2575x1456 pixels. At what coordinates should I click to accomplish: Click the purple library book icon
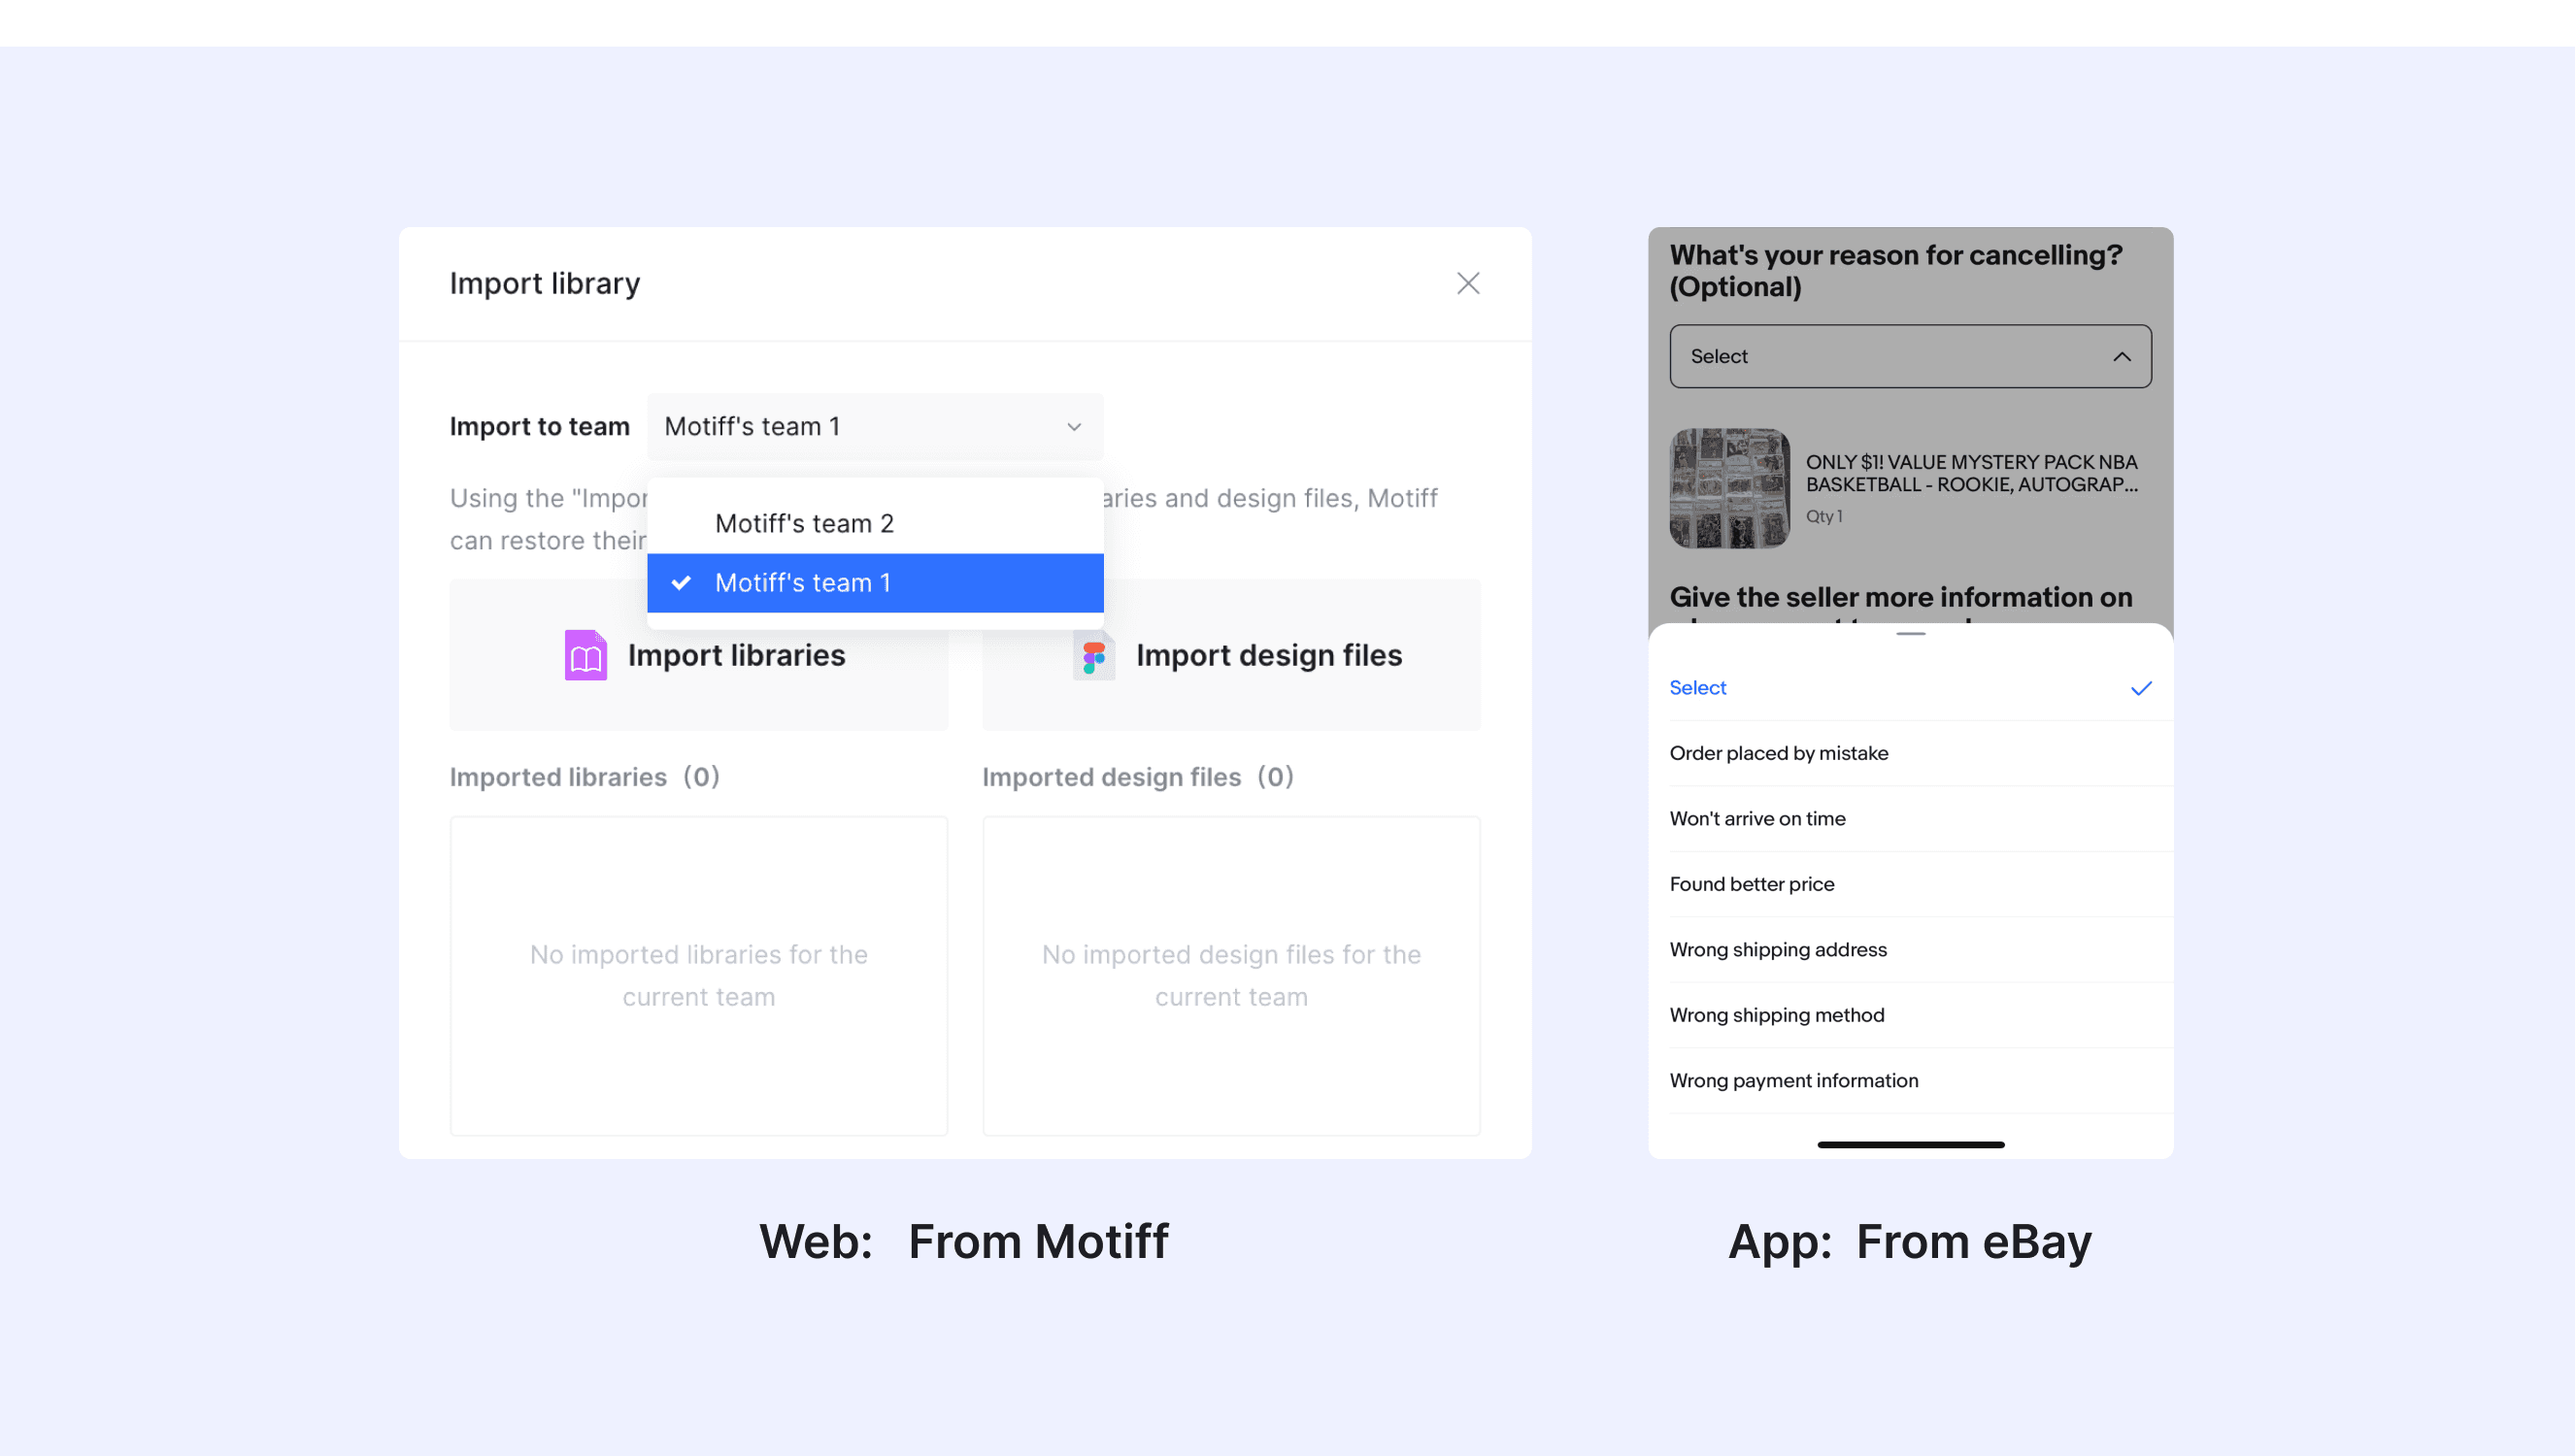586,656
